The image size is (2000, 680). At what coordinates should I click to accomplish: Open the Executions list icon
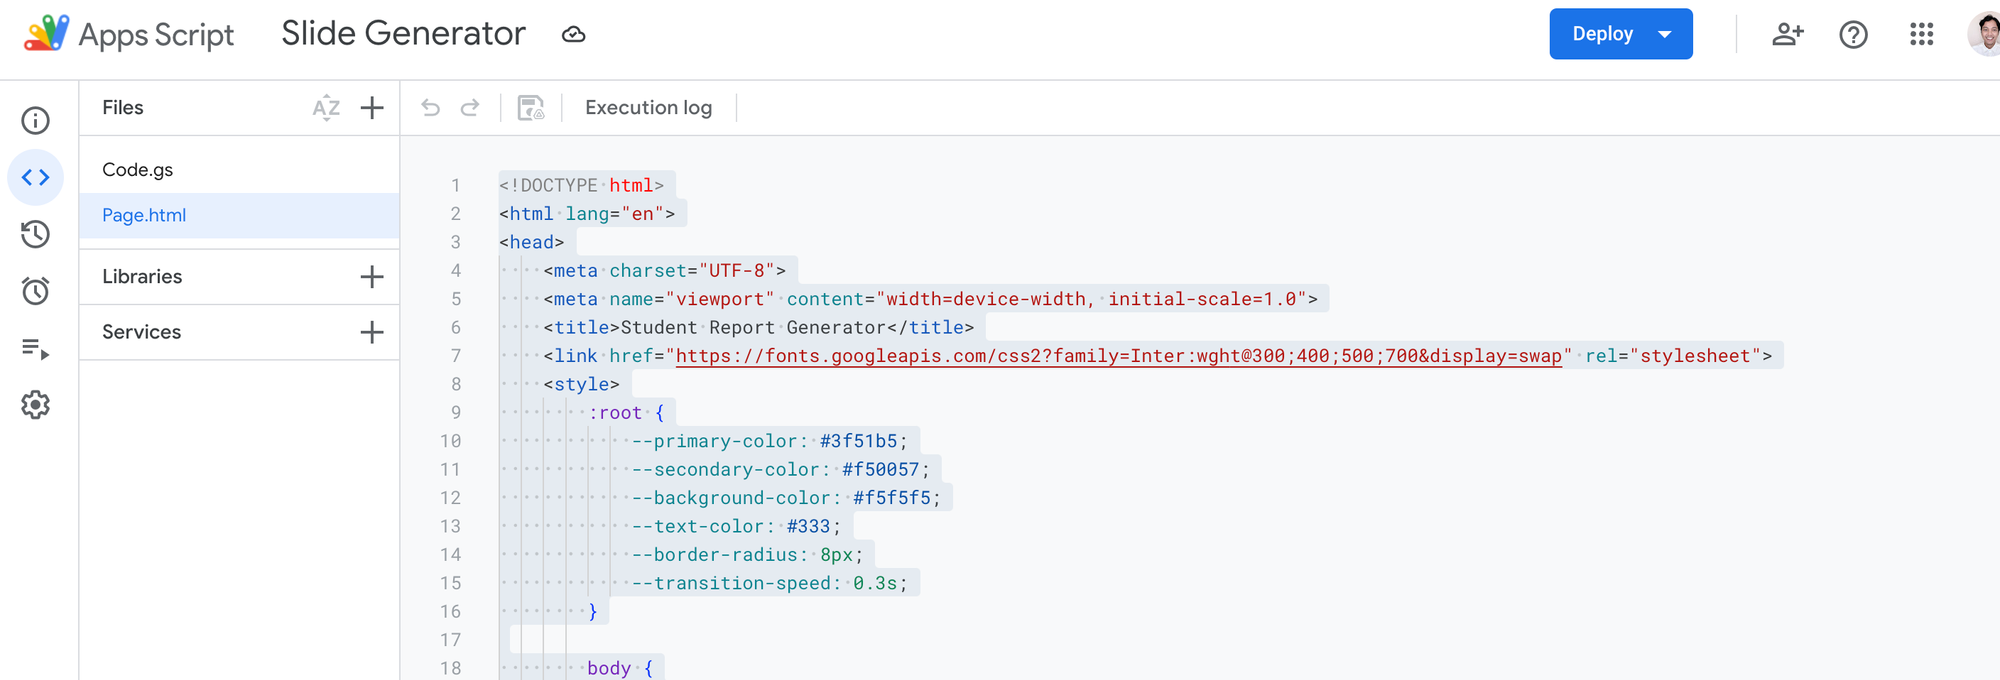[36, 348]
